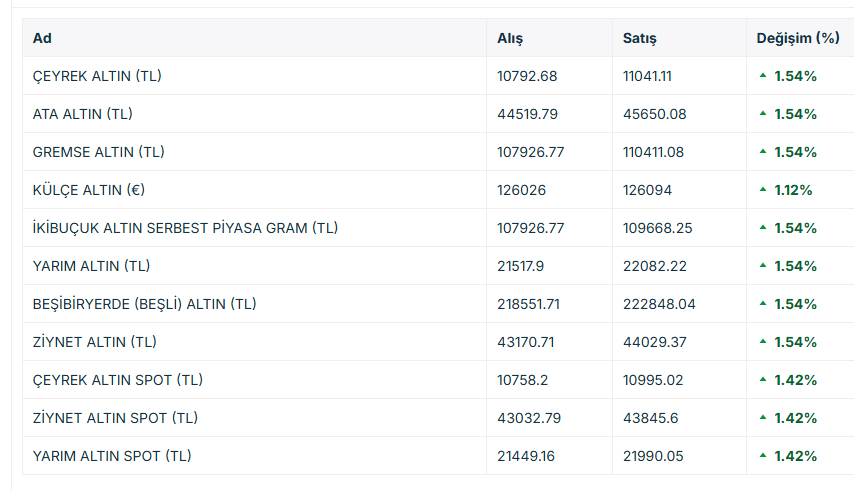Click sell price 21990.05
Screen dimensions: 854x491
[653, 456]
